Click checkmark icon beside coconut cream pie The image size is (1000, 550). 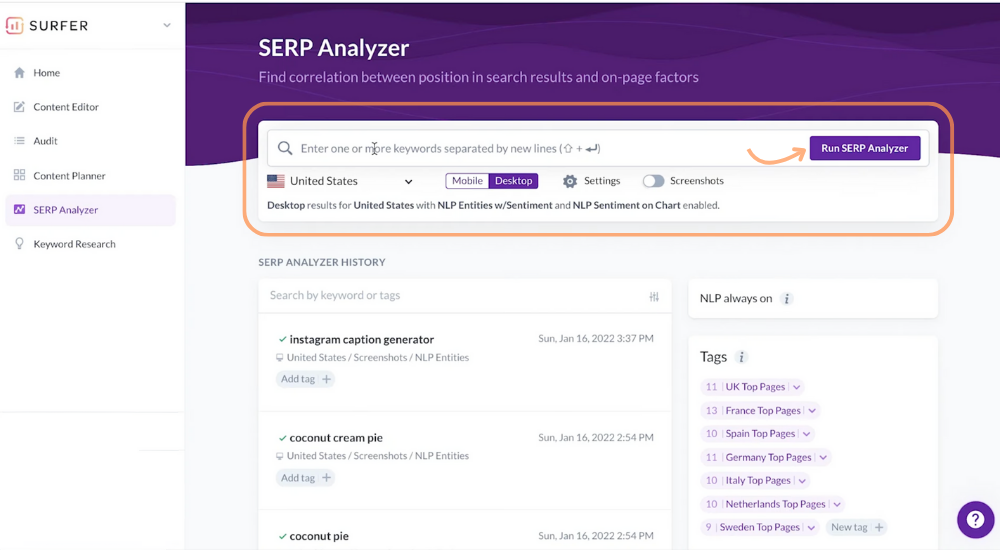pos(283,438)
